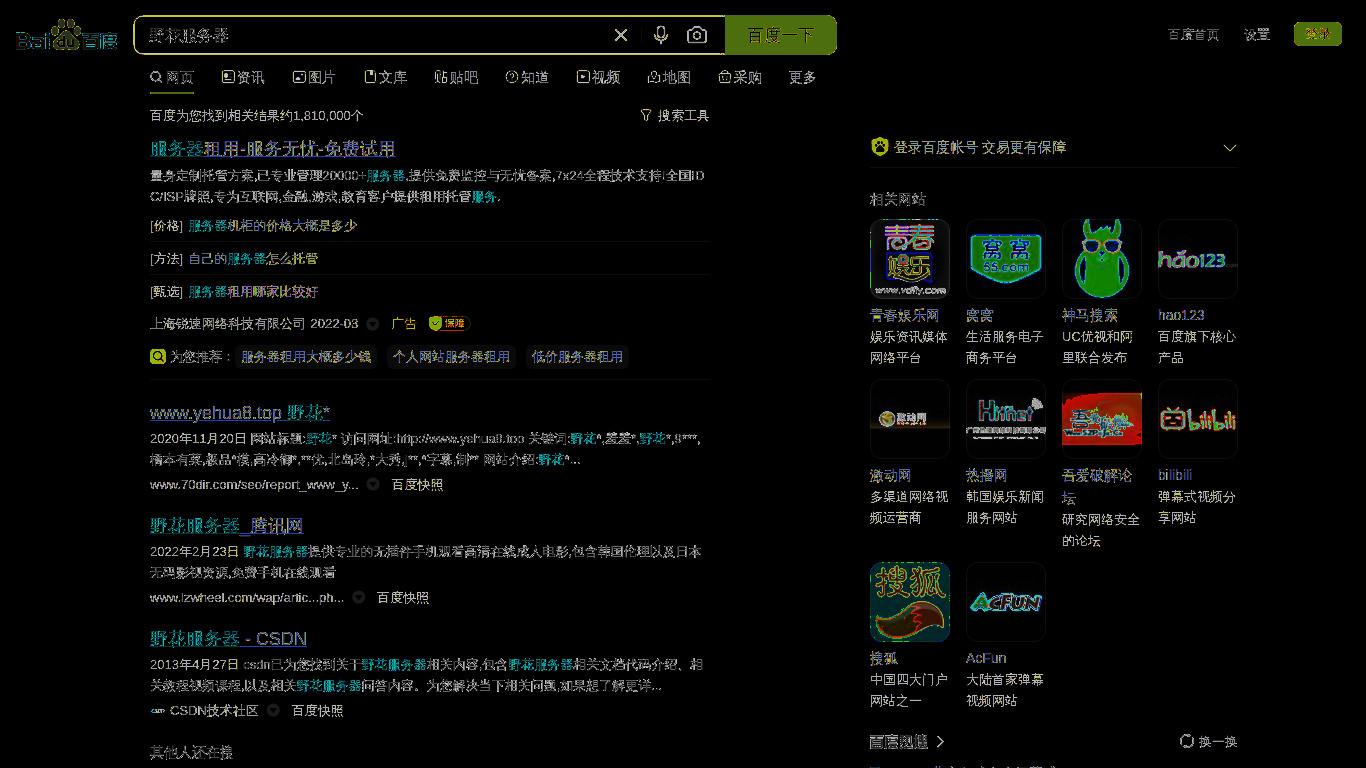Viewport: 1366px width, 768px height.
Task: Switch to the 视频 tab
Action: pyautogui.click(x=598, y=77)
